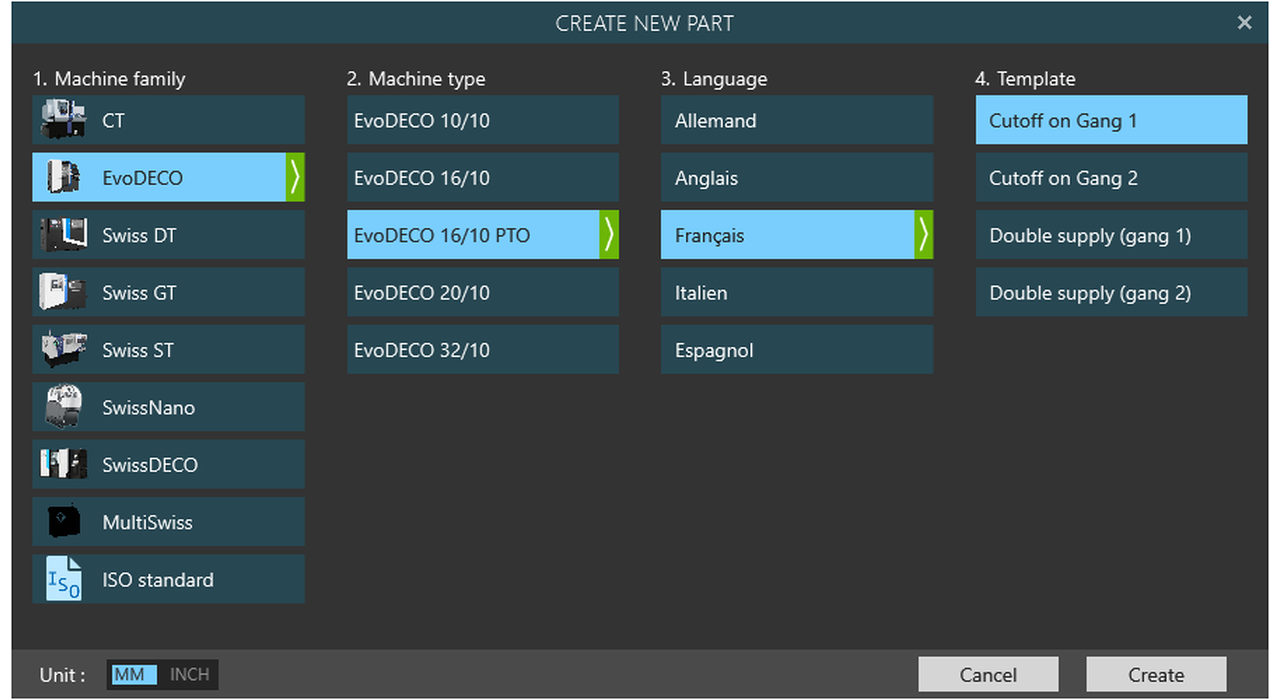The width and height of the screenshot is (1280, 700).
Task: Select Cutoff on Gang 2 template
Action: point(1111,178)
